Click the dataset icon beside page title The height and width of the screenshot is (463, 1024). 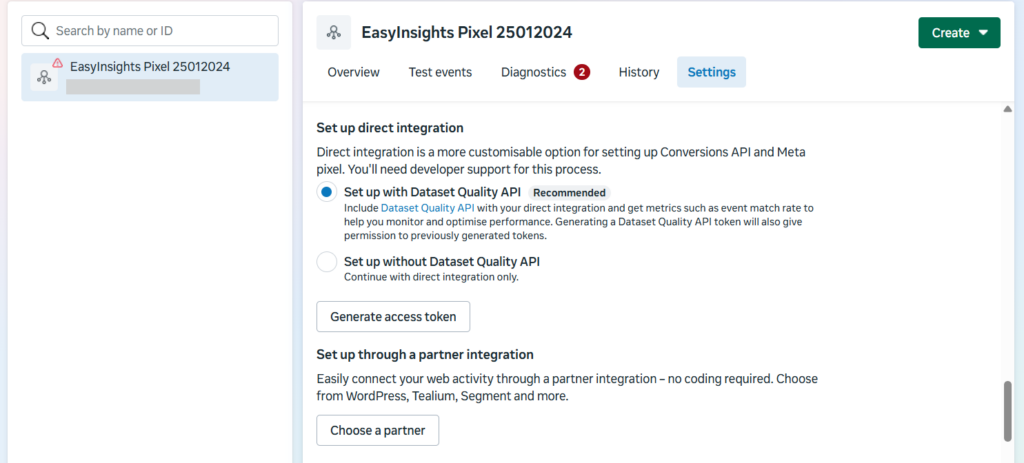tap(334, 33)
